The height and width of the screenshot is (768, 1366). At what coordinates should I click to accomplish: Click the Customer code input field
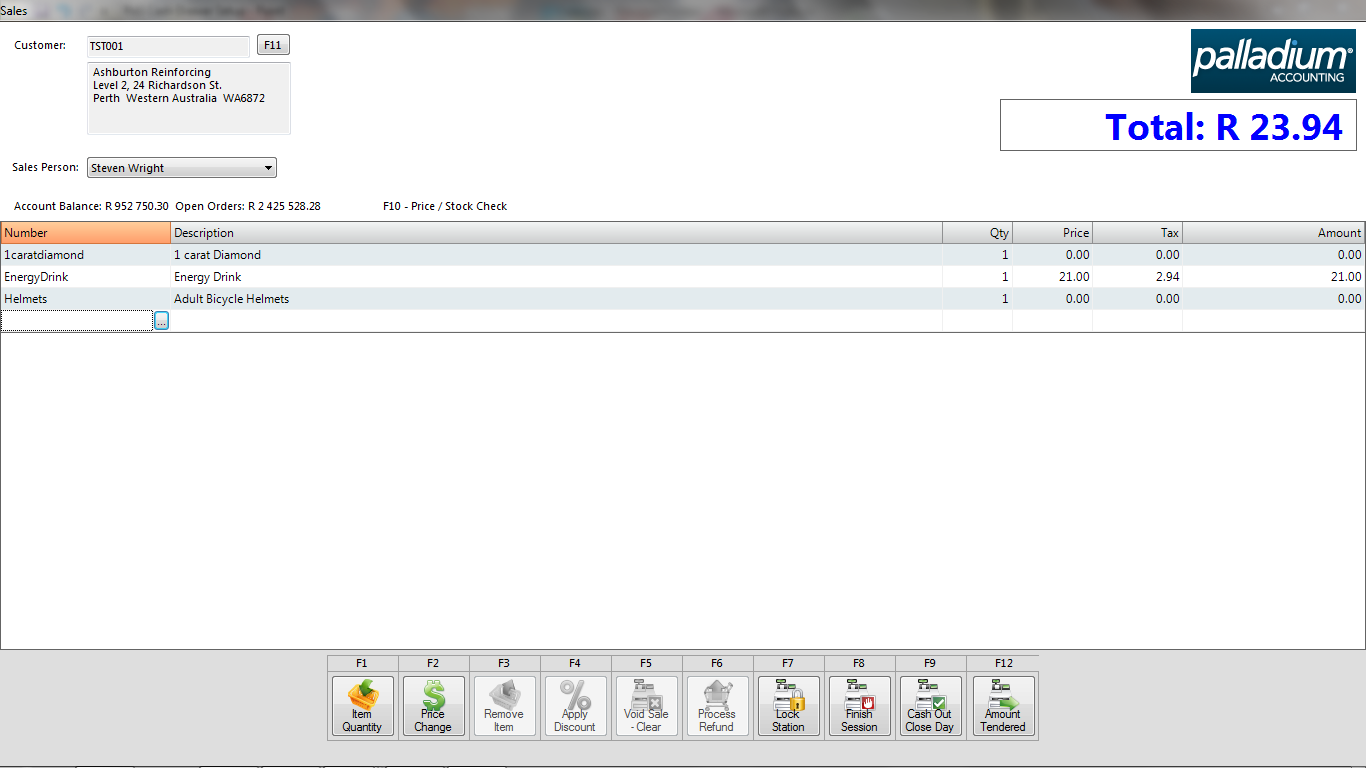(168, 47)
